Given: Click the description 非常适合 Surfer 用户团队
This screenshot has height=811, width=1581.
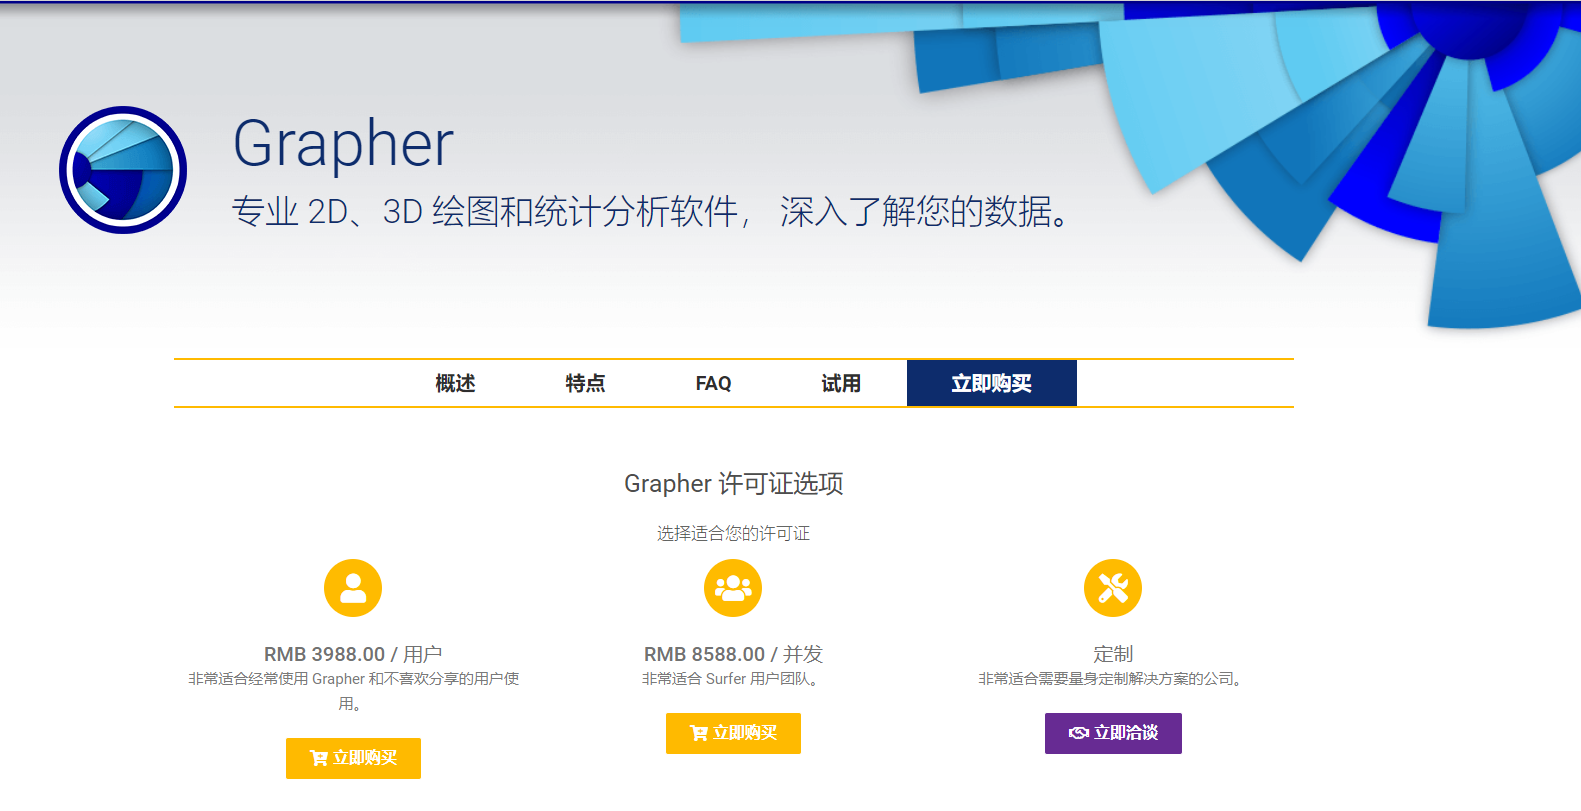Looking at the screenshot, I should 733,679.
